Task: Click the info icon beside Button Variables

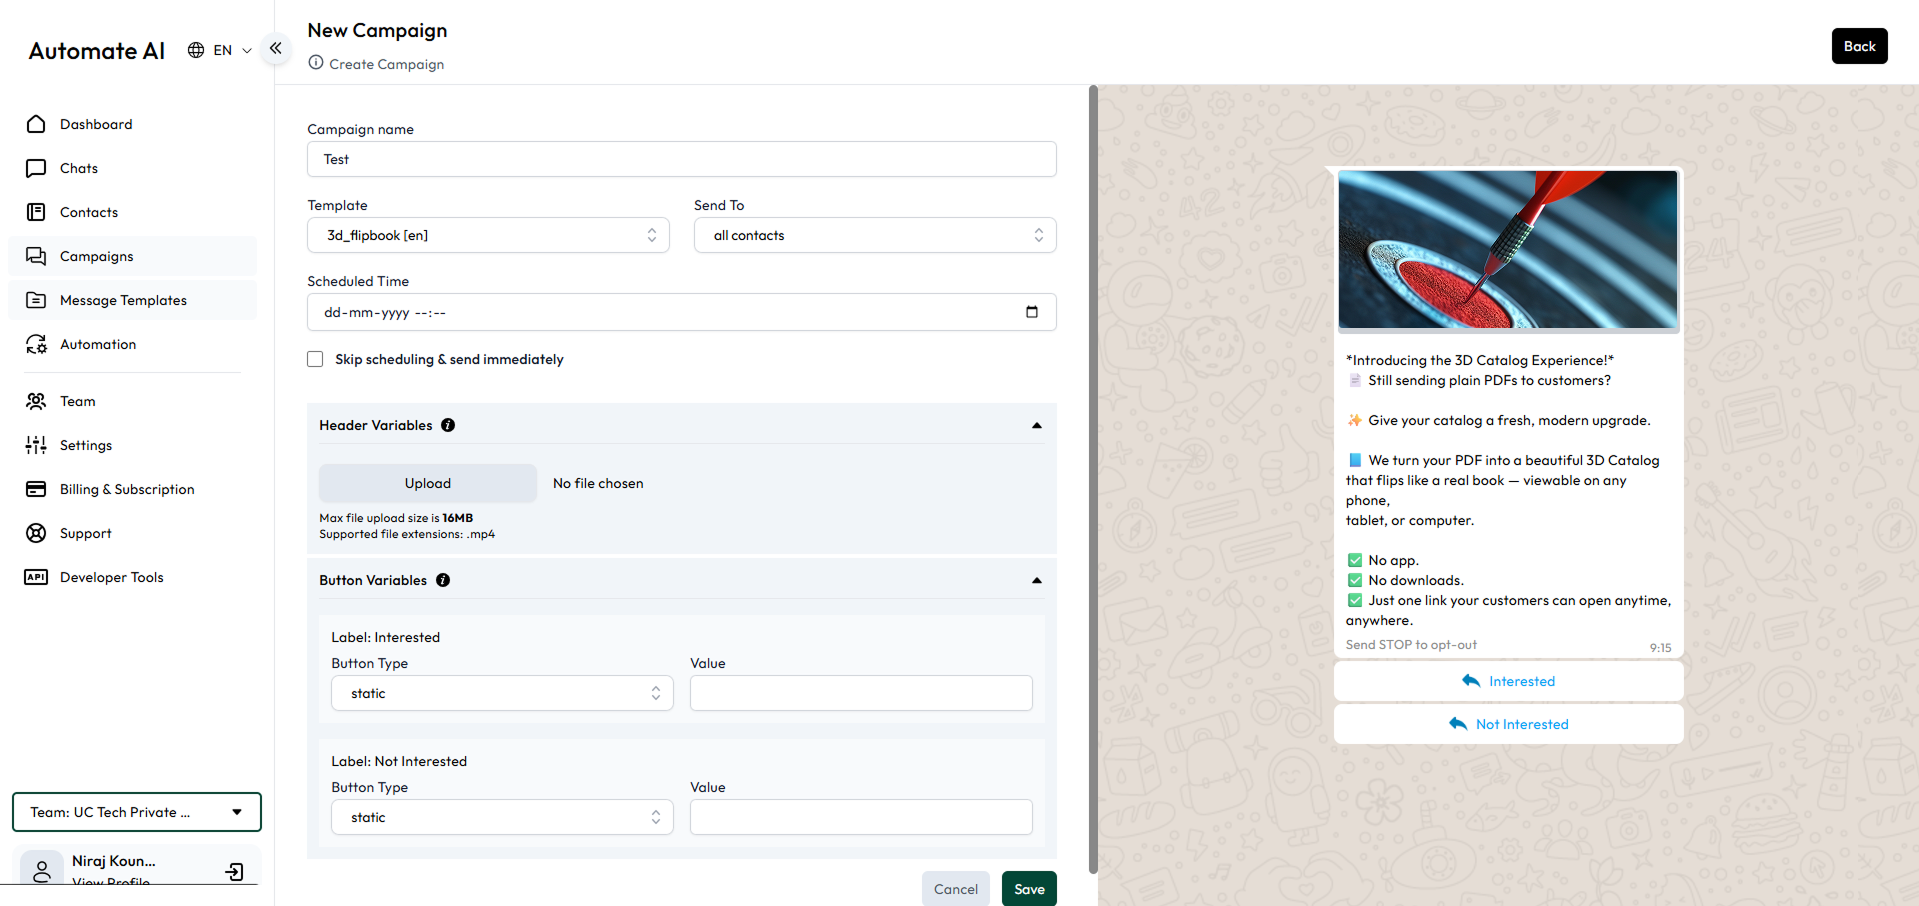Action: coord(443,580)
